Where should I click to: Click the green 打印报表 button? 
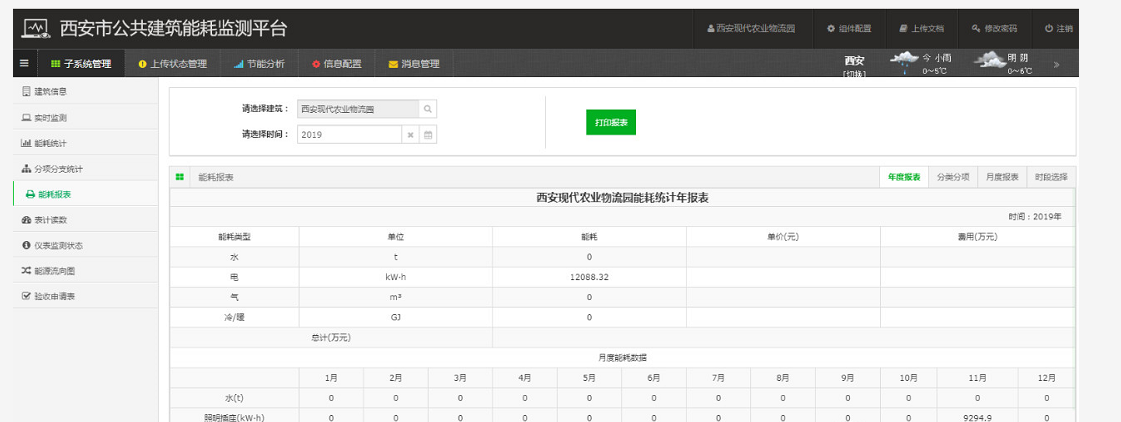[611, 122]
